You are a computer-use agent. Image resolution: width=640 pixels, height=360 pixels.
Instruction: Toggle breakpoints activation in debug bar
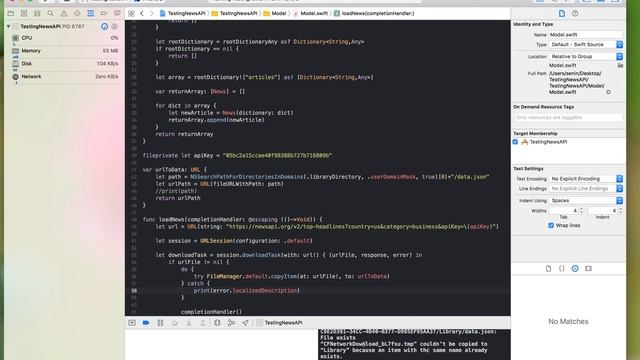point(146,323)
